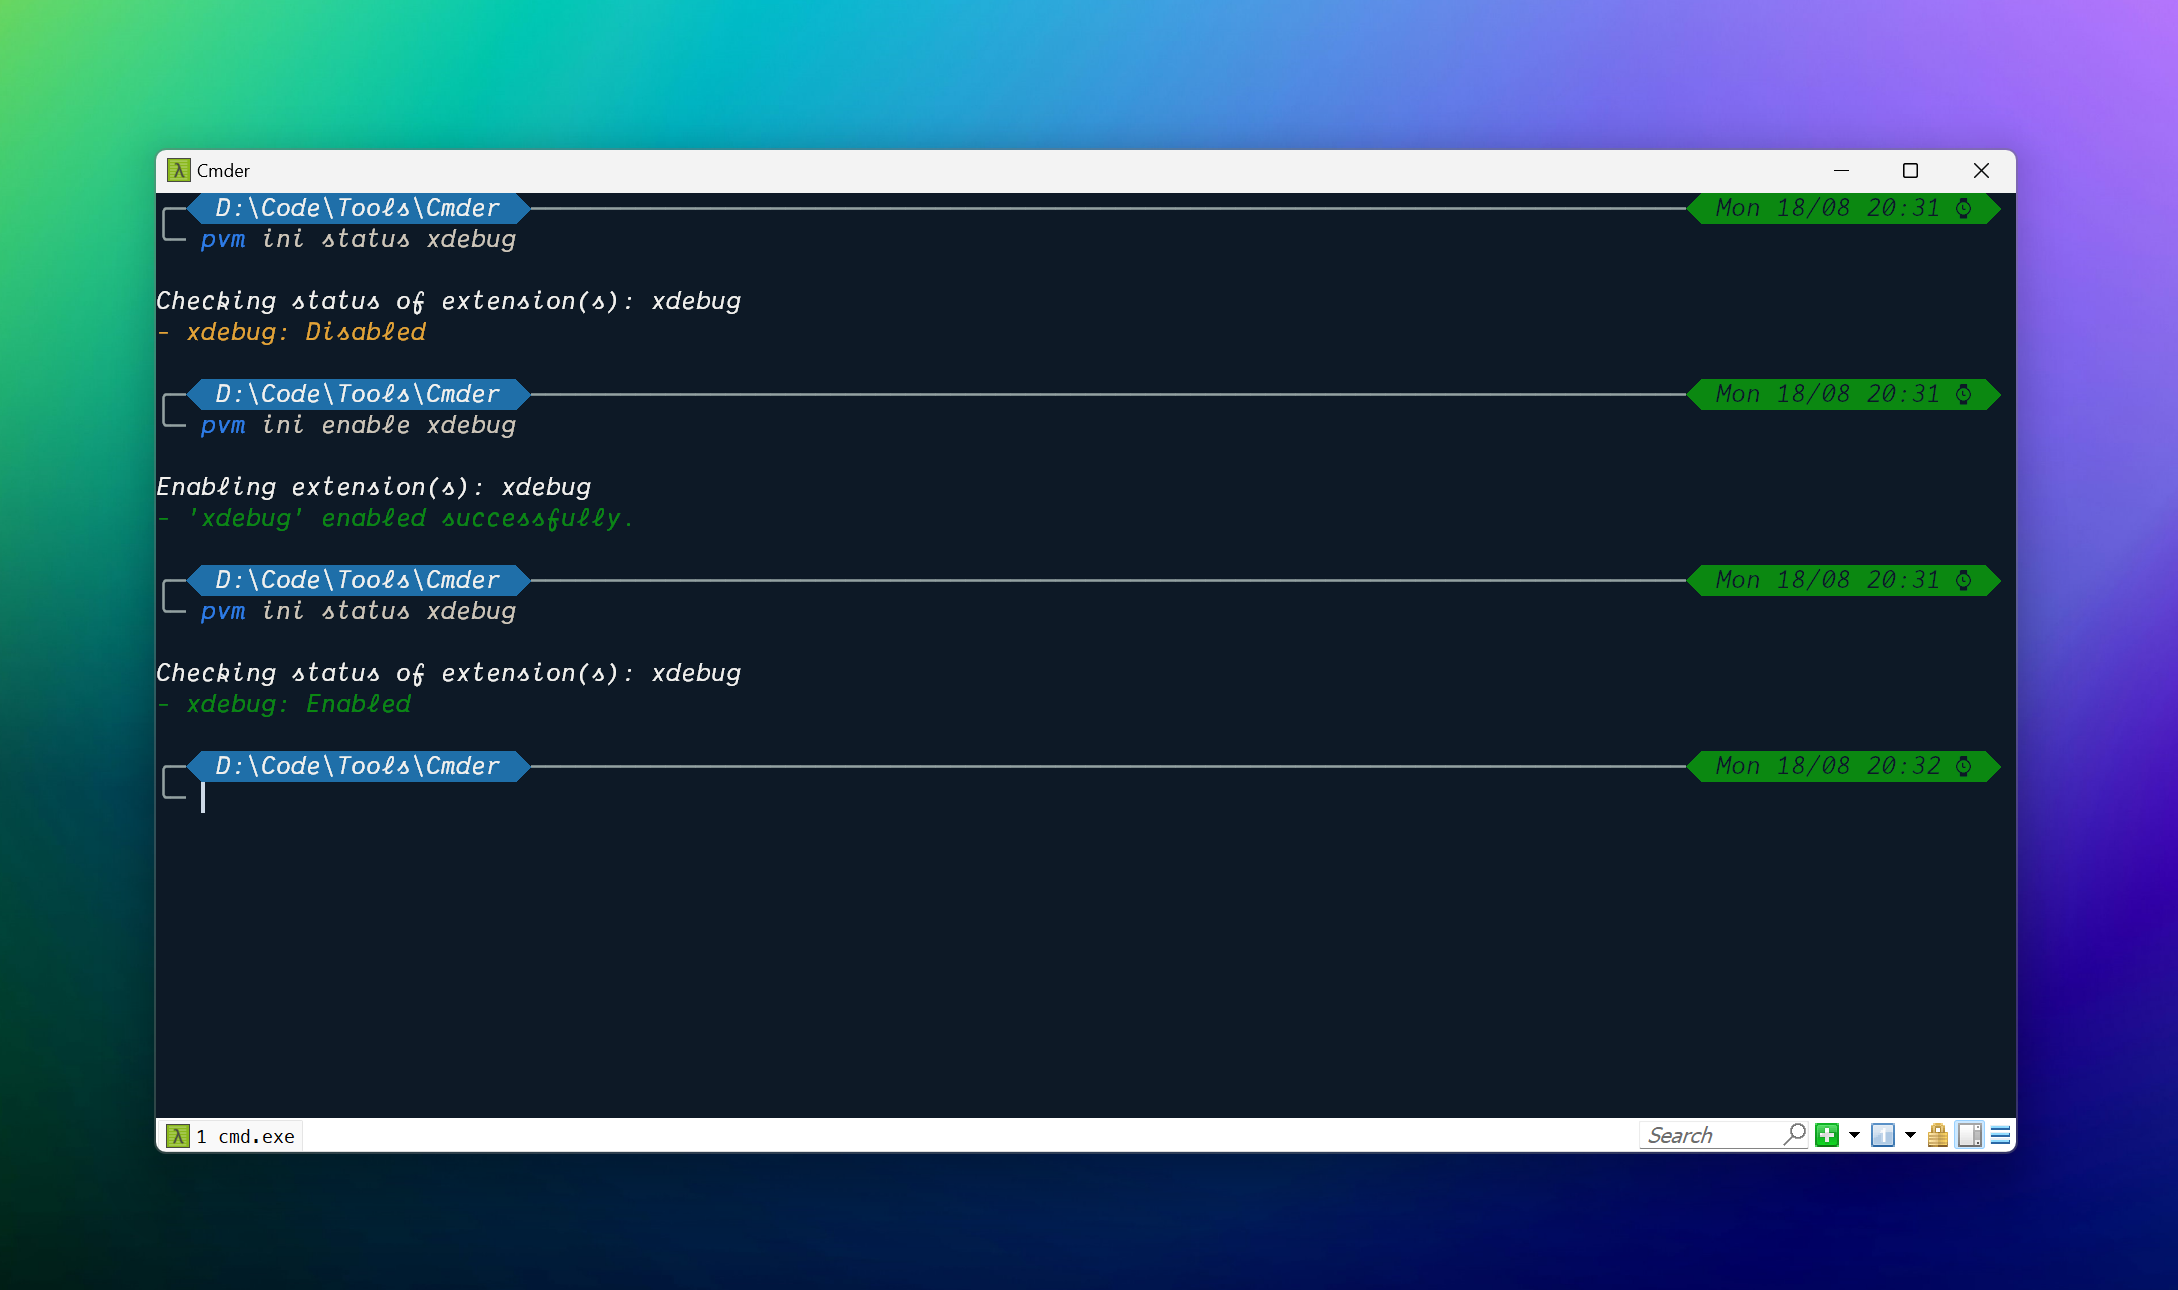
Task: Click the green new console plus icon
Action: [x=1827, y=1135]
